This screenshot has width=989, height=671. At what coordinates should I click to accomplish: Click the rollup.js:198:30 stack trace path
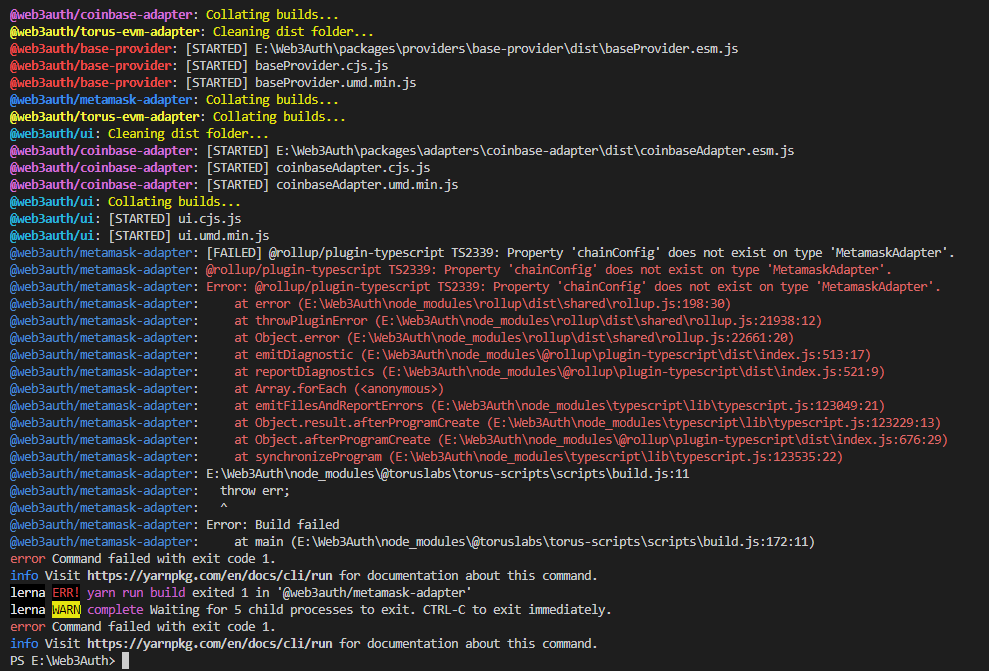[x=514, y=304]
